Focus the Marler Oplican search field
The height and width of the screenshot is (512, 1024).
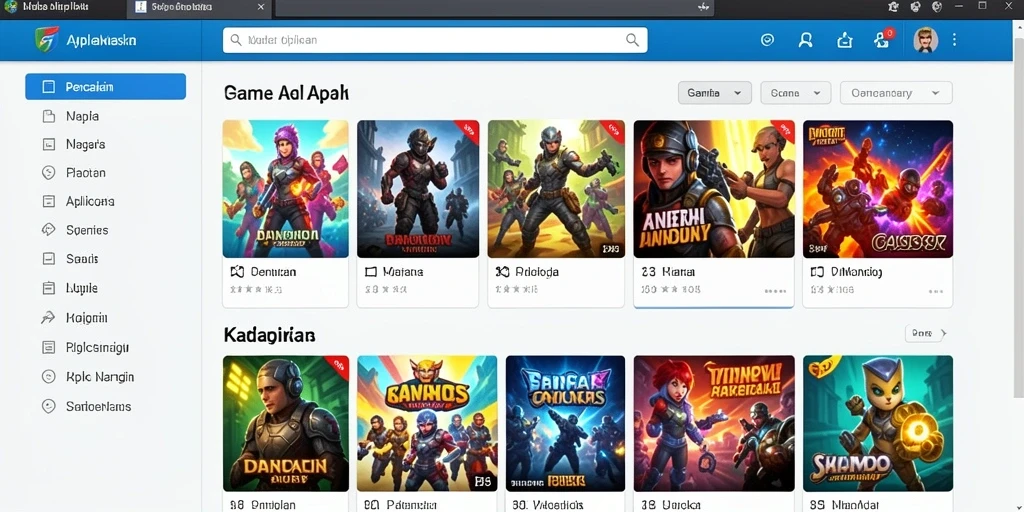click(x=435, y=40)
